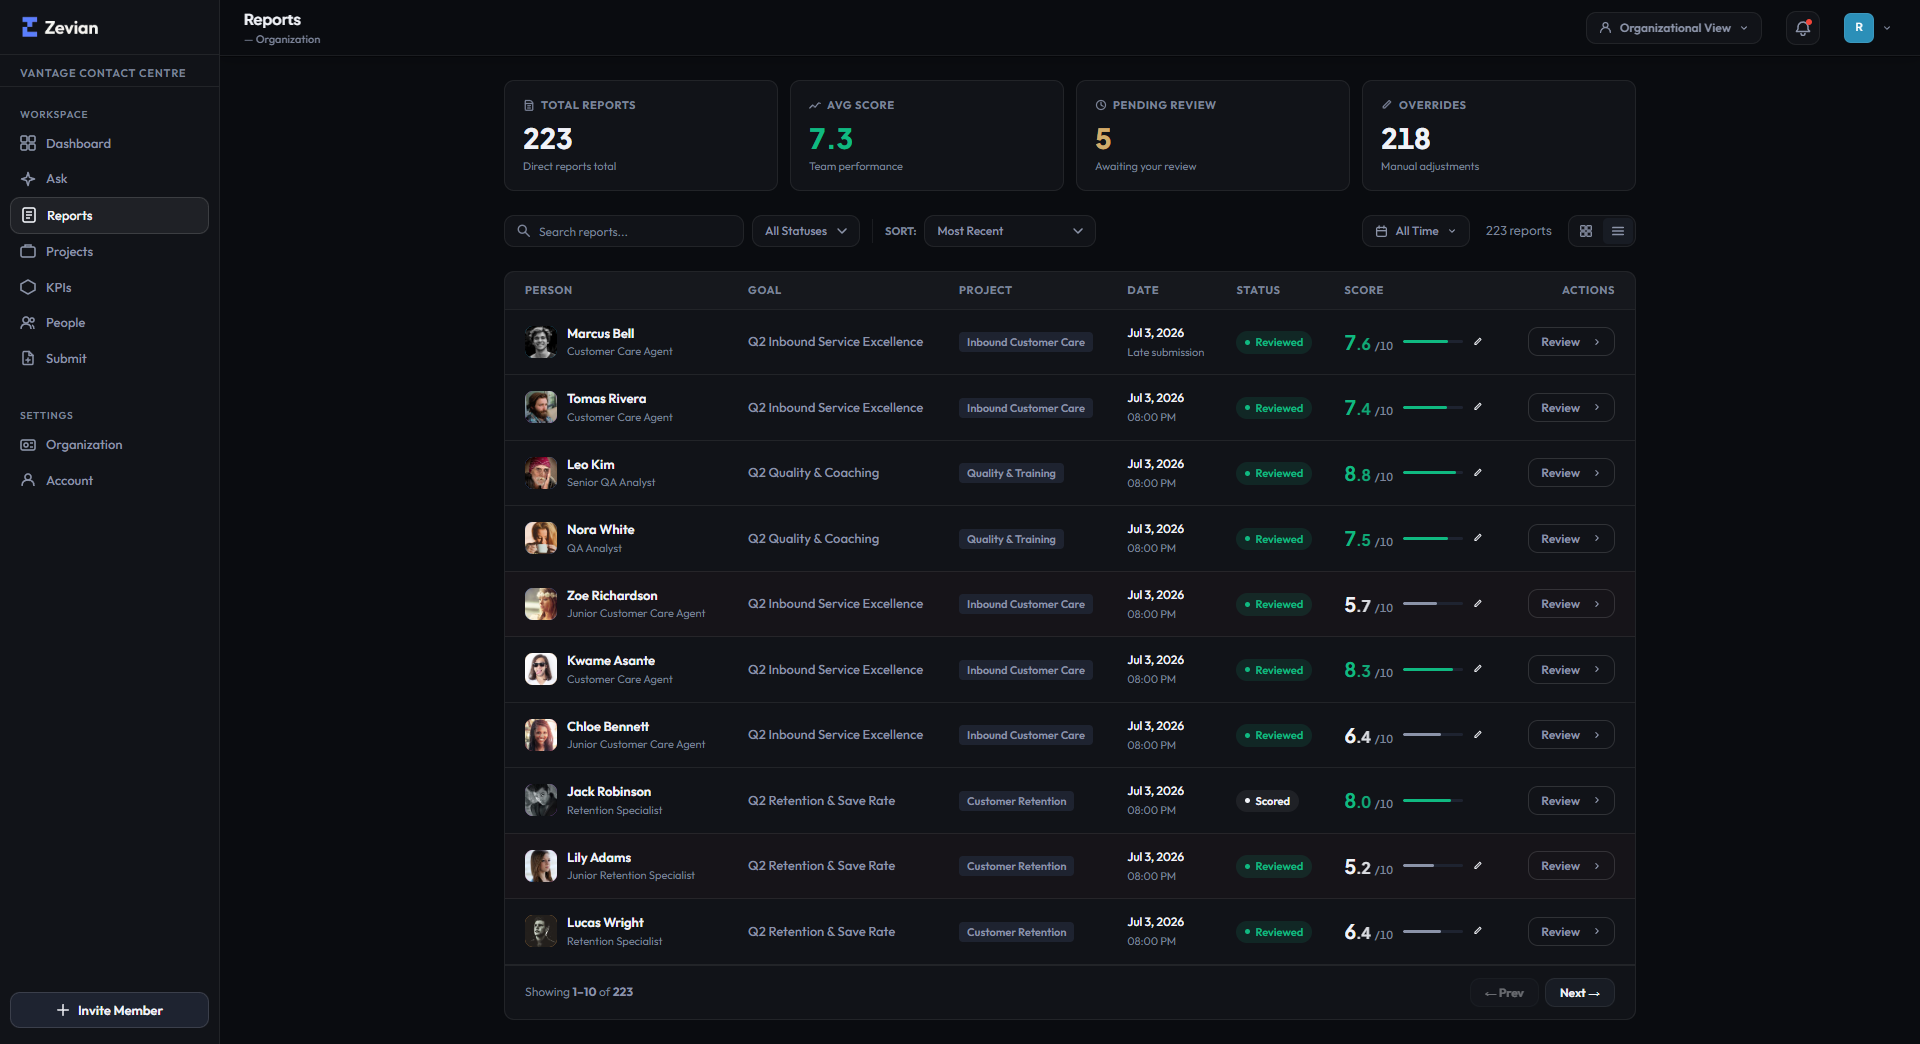Expand the user menu chevron

(1887, 28)
